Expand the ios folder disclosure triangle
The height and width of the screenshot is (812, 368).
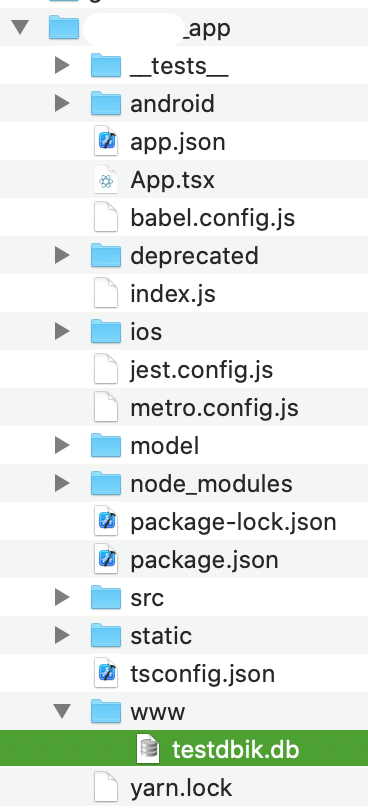coord(62,331)
